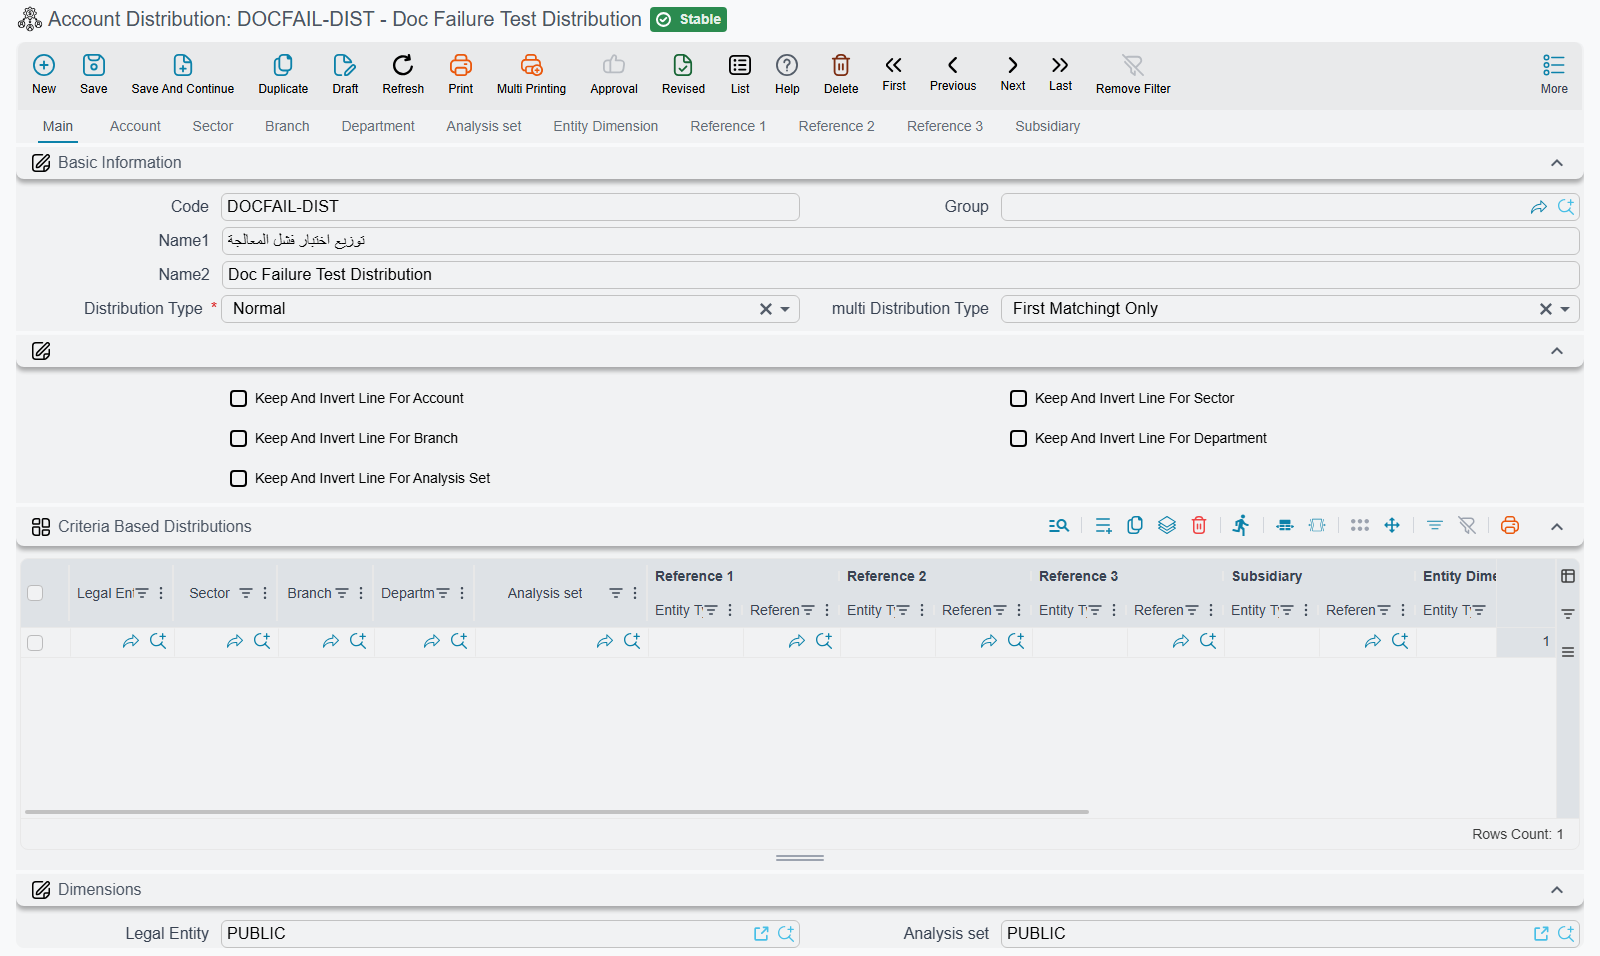The height and width of the screenshot is (956, 1600).
Task: Click grid horizontal scrollbar
Action: coord(557,812)
